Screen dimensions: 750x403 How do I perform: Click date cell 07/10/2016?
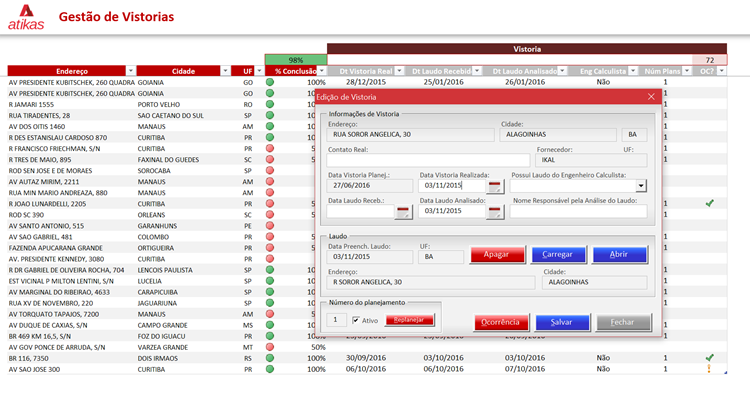(525, 369)
